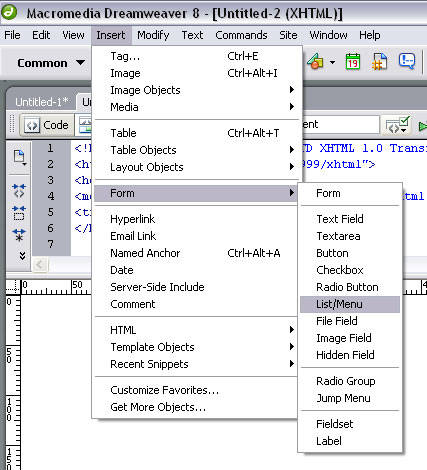Select Button in the Form submenu

[x=350, y=253]
